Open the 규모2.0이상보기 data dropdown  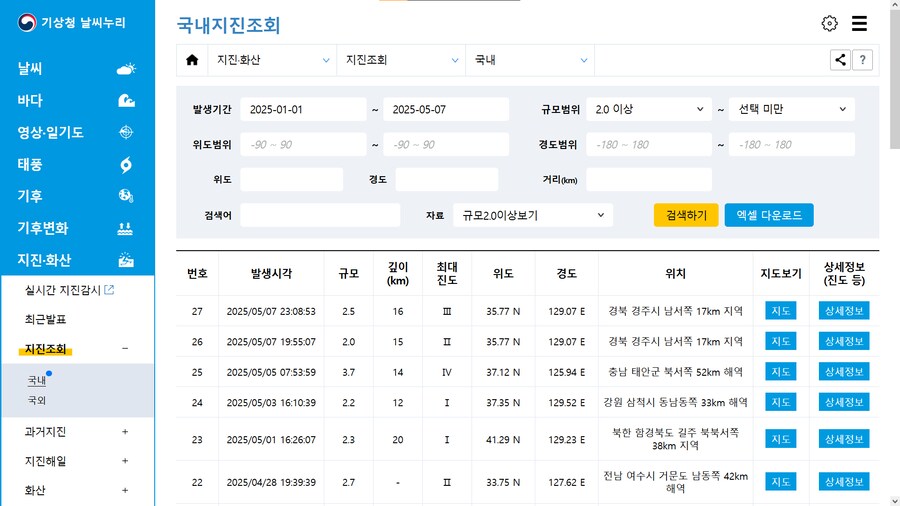coord(533,215)
